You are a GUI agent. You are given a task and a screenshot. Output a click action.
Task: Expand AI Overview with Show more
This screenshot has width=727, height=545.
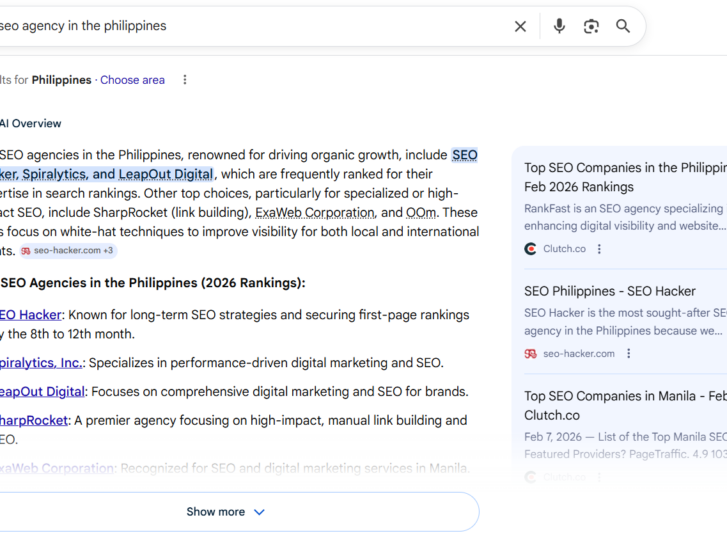pos(216,512)
